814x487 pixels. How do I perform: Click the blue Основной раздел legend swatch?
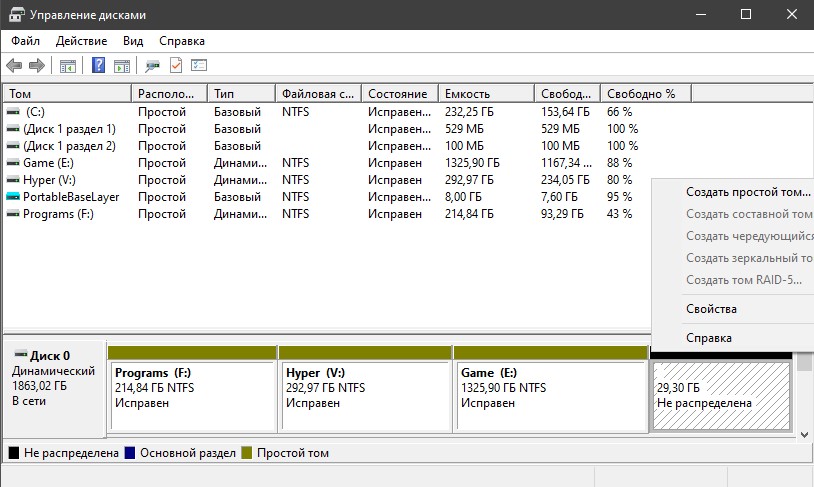[x=130, y=453]
